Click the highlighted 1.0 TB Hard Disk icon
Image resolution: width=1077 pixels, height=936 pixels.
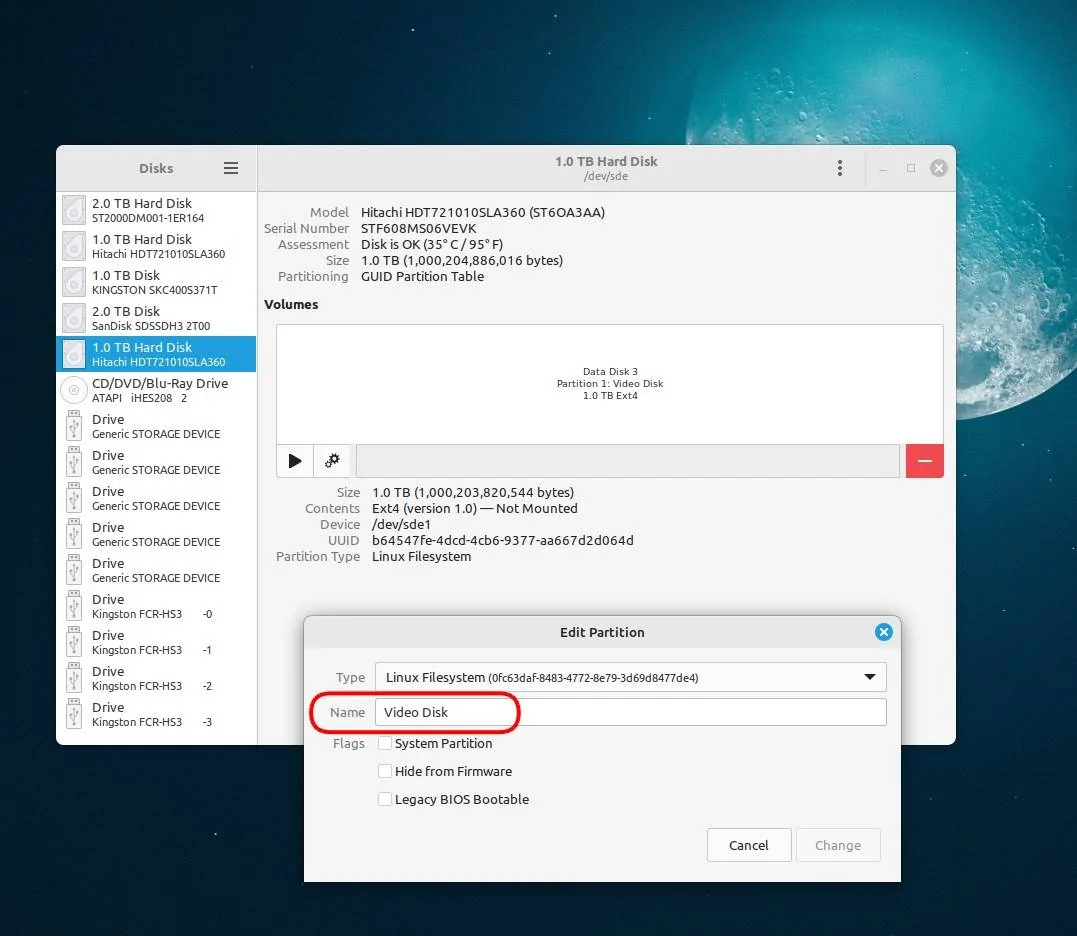coord(74,354)
